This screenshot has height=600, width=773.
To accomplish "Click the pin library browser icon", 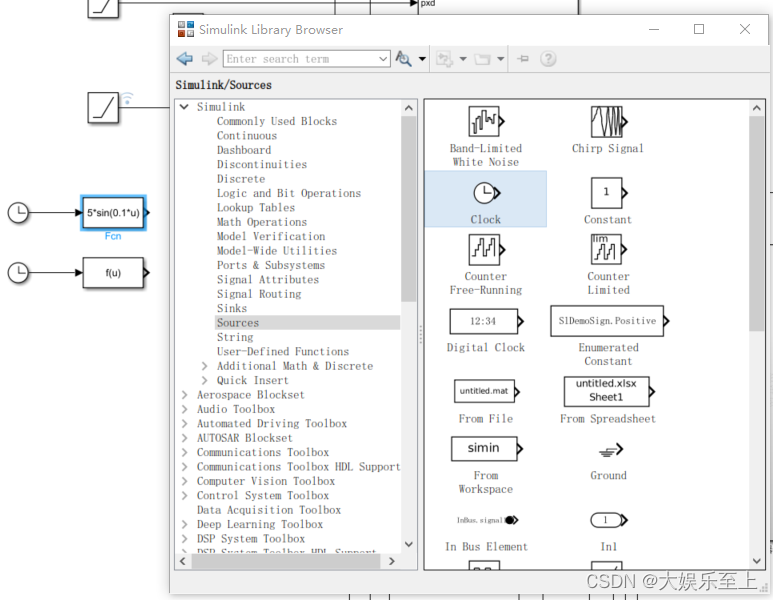I will pos(523,59).
